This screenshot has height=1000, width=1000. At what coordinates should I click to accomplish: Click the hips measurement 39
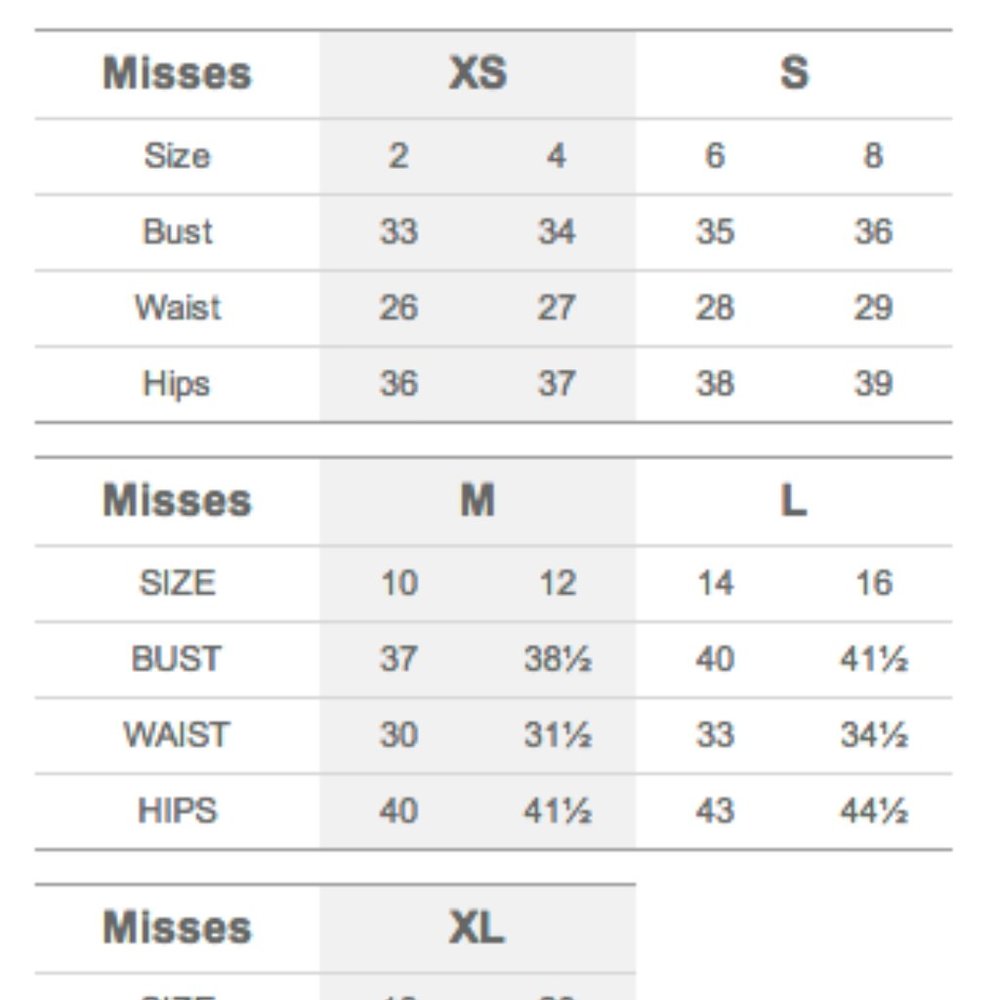pos(873,384)
